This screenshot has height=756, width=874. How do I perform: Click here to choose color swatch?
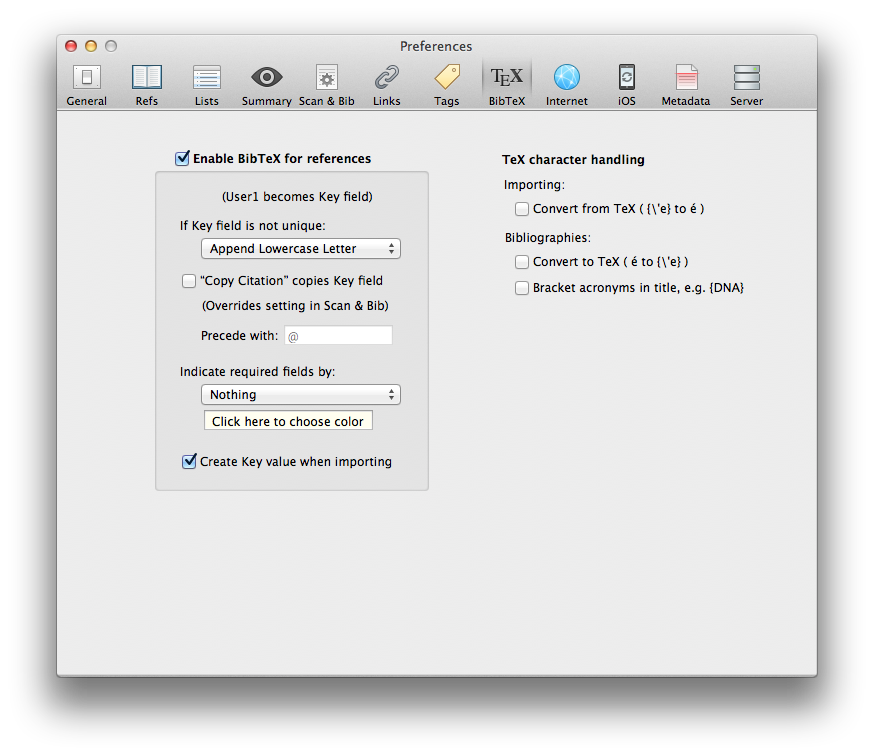click(288, 421)
